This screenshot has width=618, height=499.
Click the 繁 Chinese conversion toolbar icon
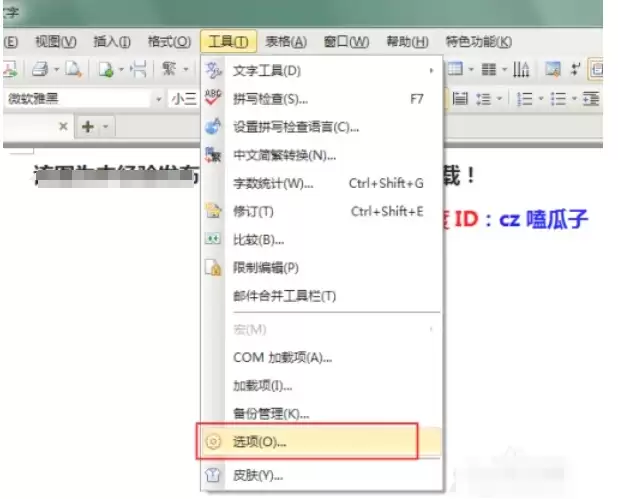click(x=169, y=69)
